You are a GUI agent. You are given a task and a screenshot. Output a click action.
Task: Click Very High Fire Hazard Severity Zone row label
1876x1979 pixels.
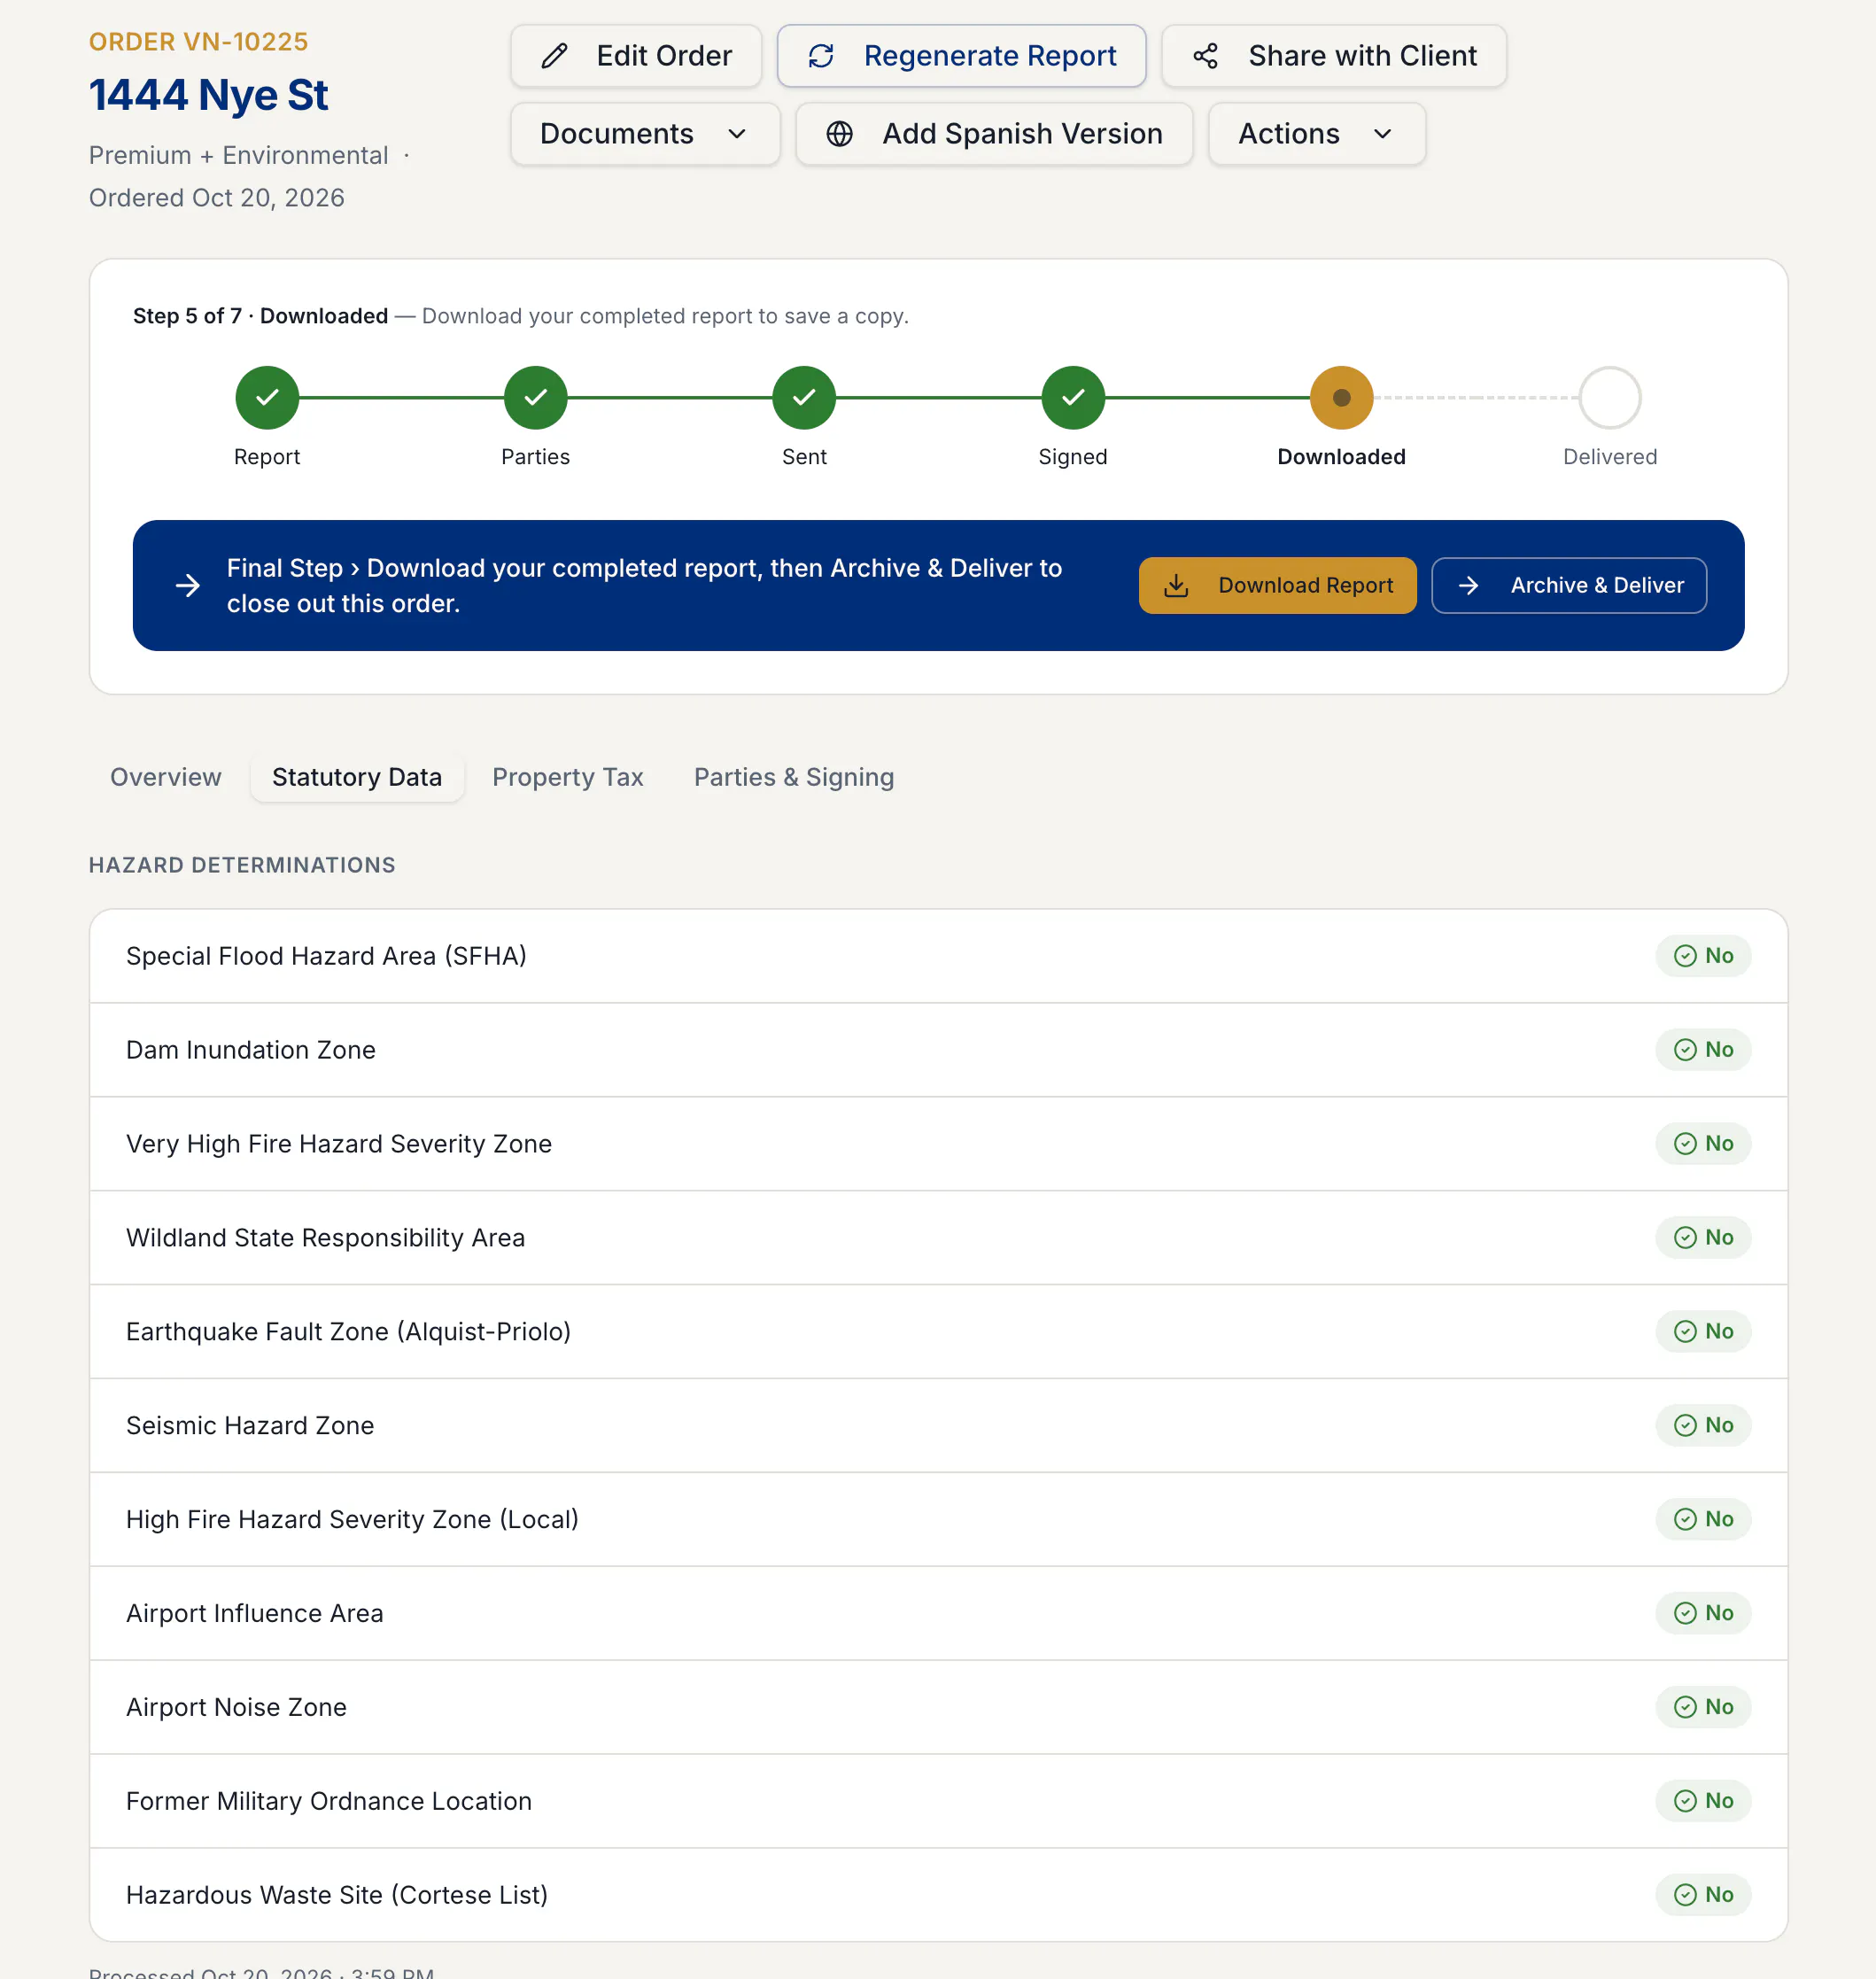click(x=339, y=1144)
